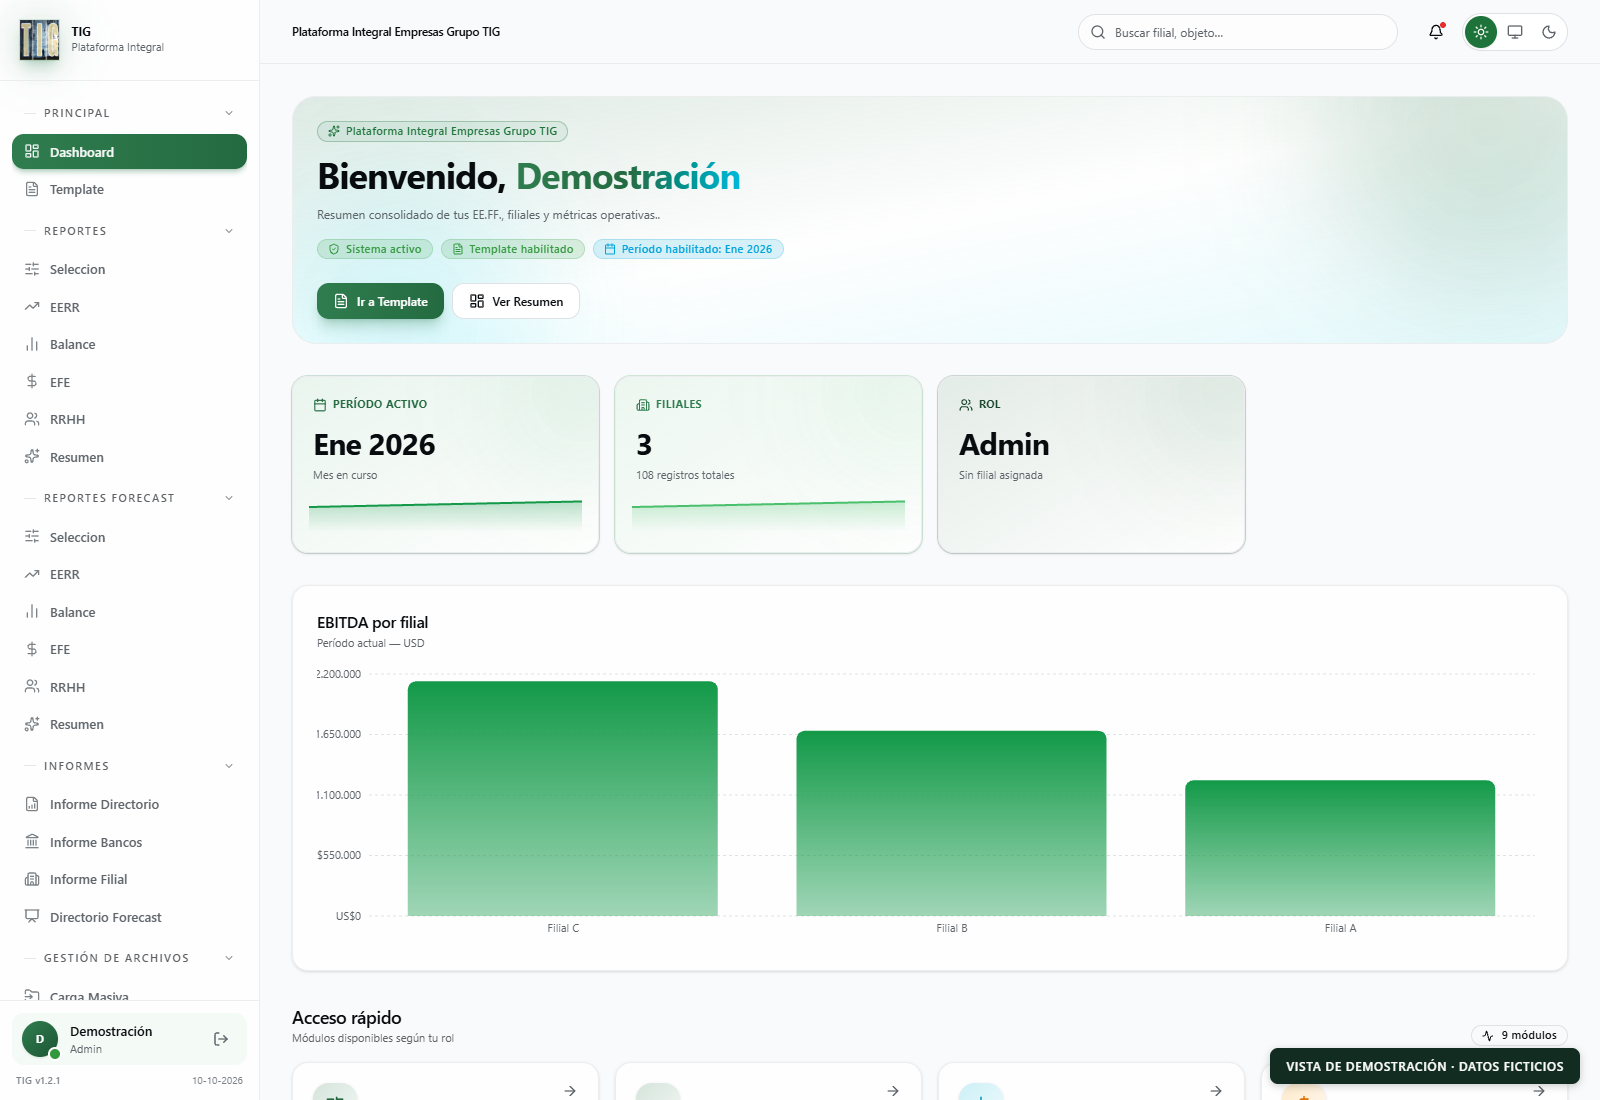The height and width of the screenshot is (1100, 1600).
Task: Click the Filial C bar in chart
Action: coord(563,798)
